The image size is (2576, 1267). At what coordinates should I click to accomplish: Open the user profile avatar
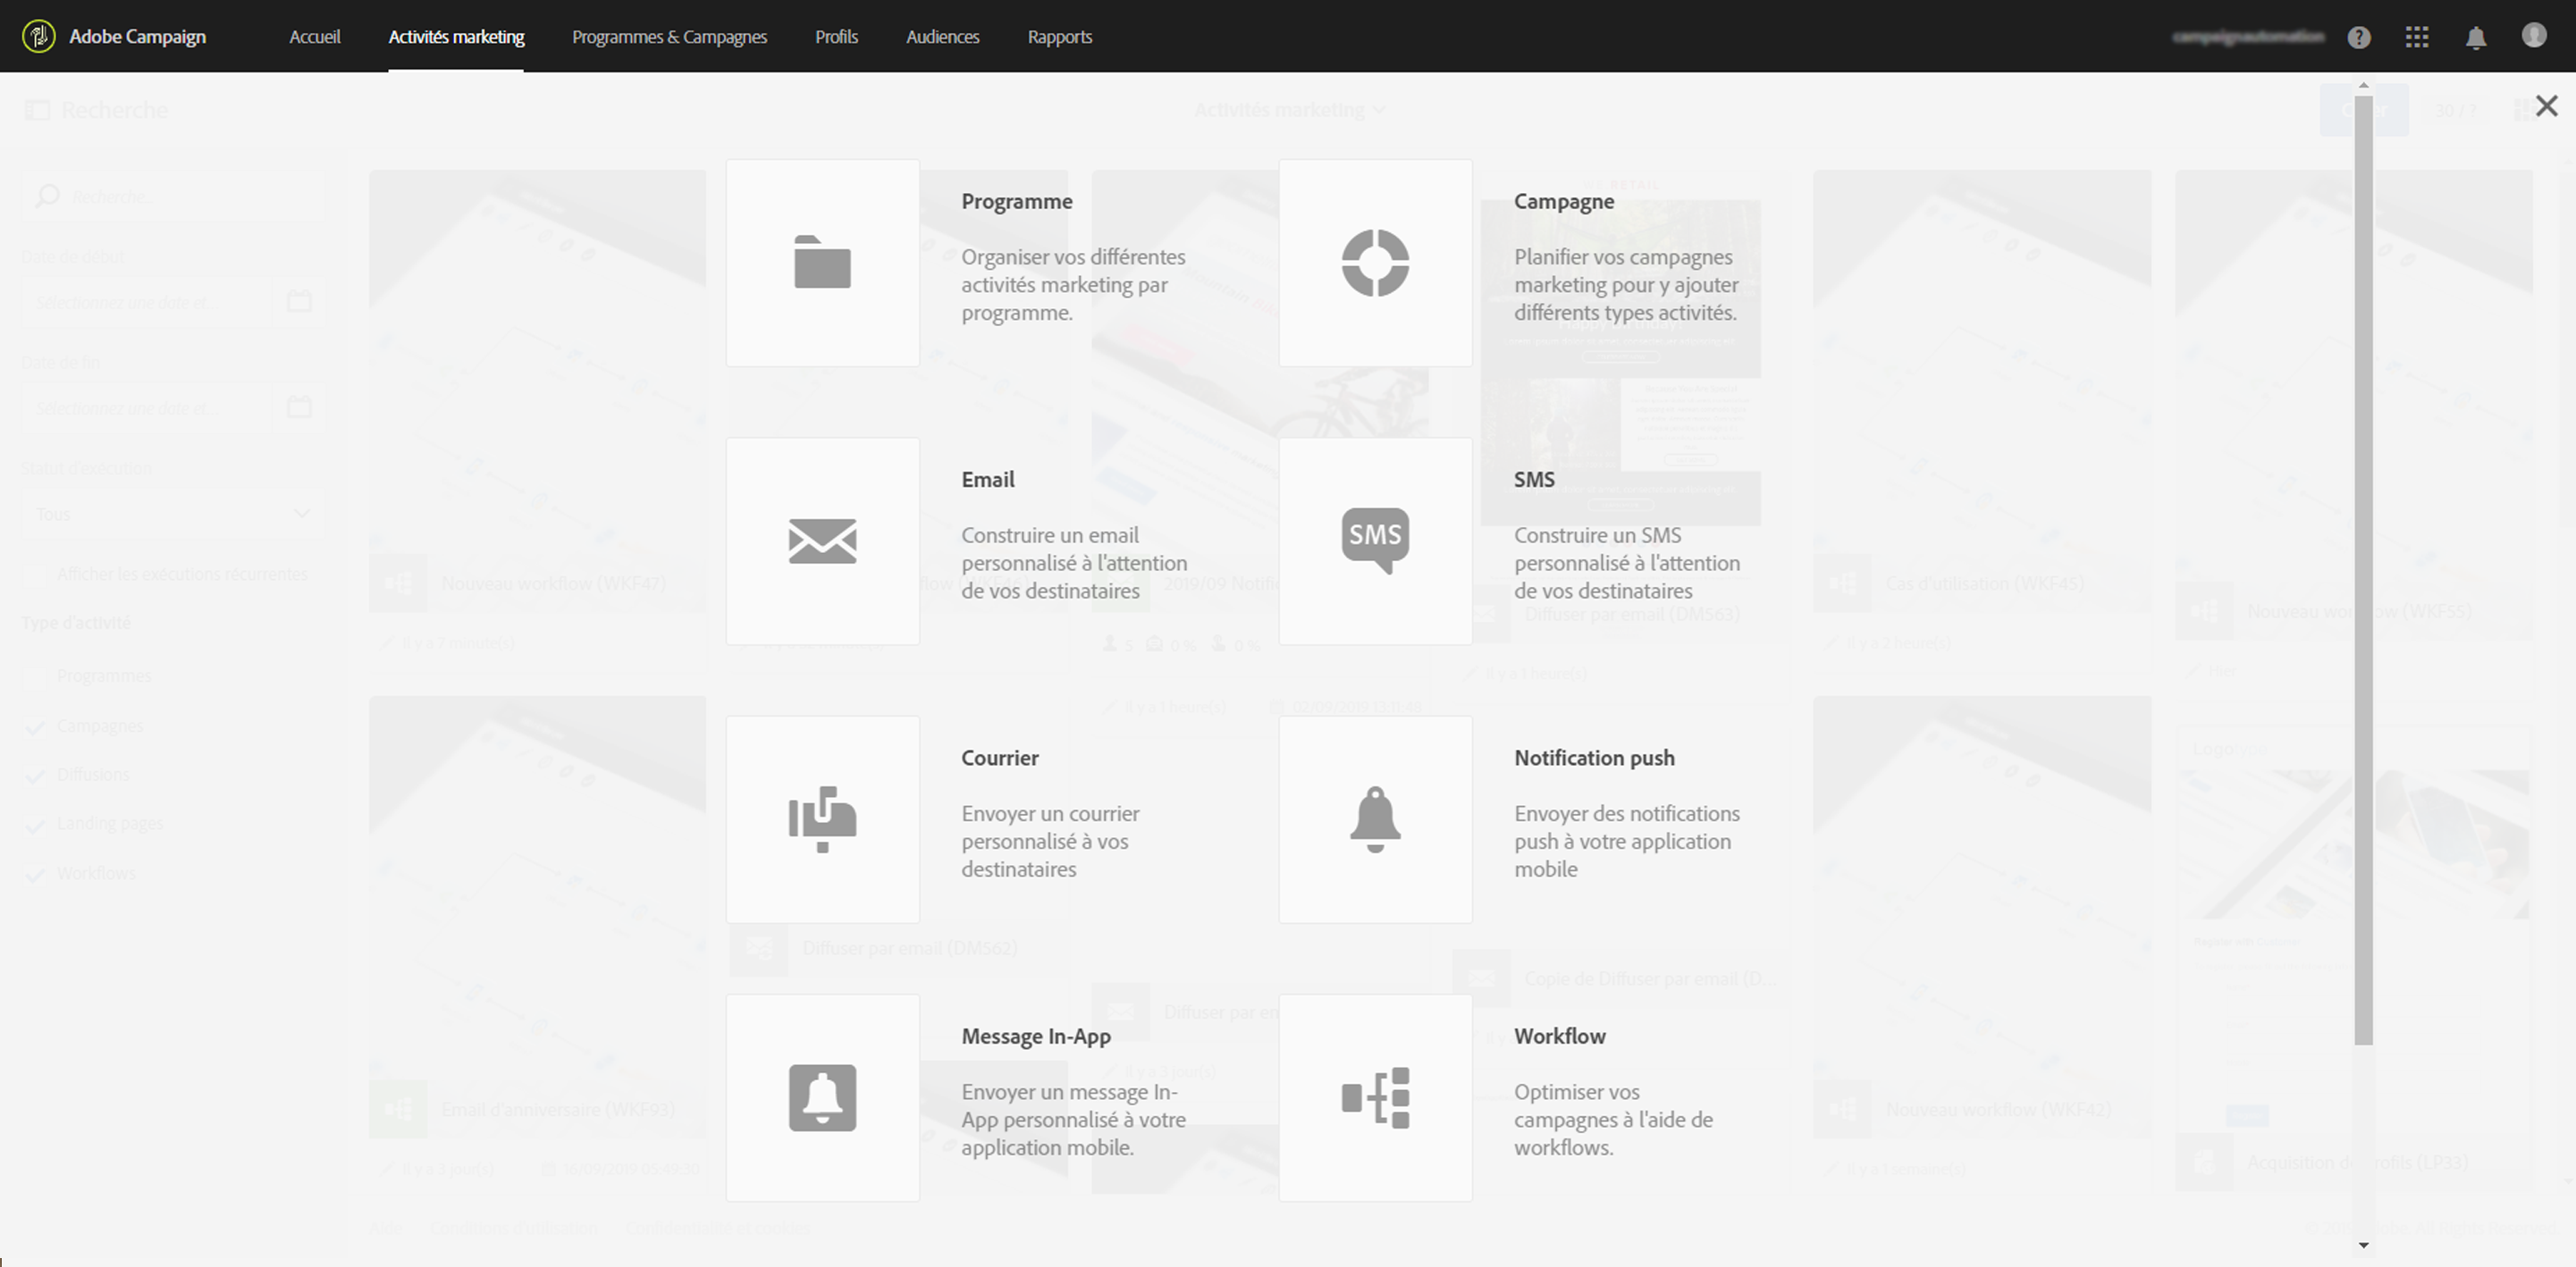tap(2534, 36)
